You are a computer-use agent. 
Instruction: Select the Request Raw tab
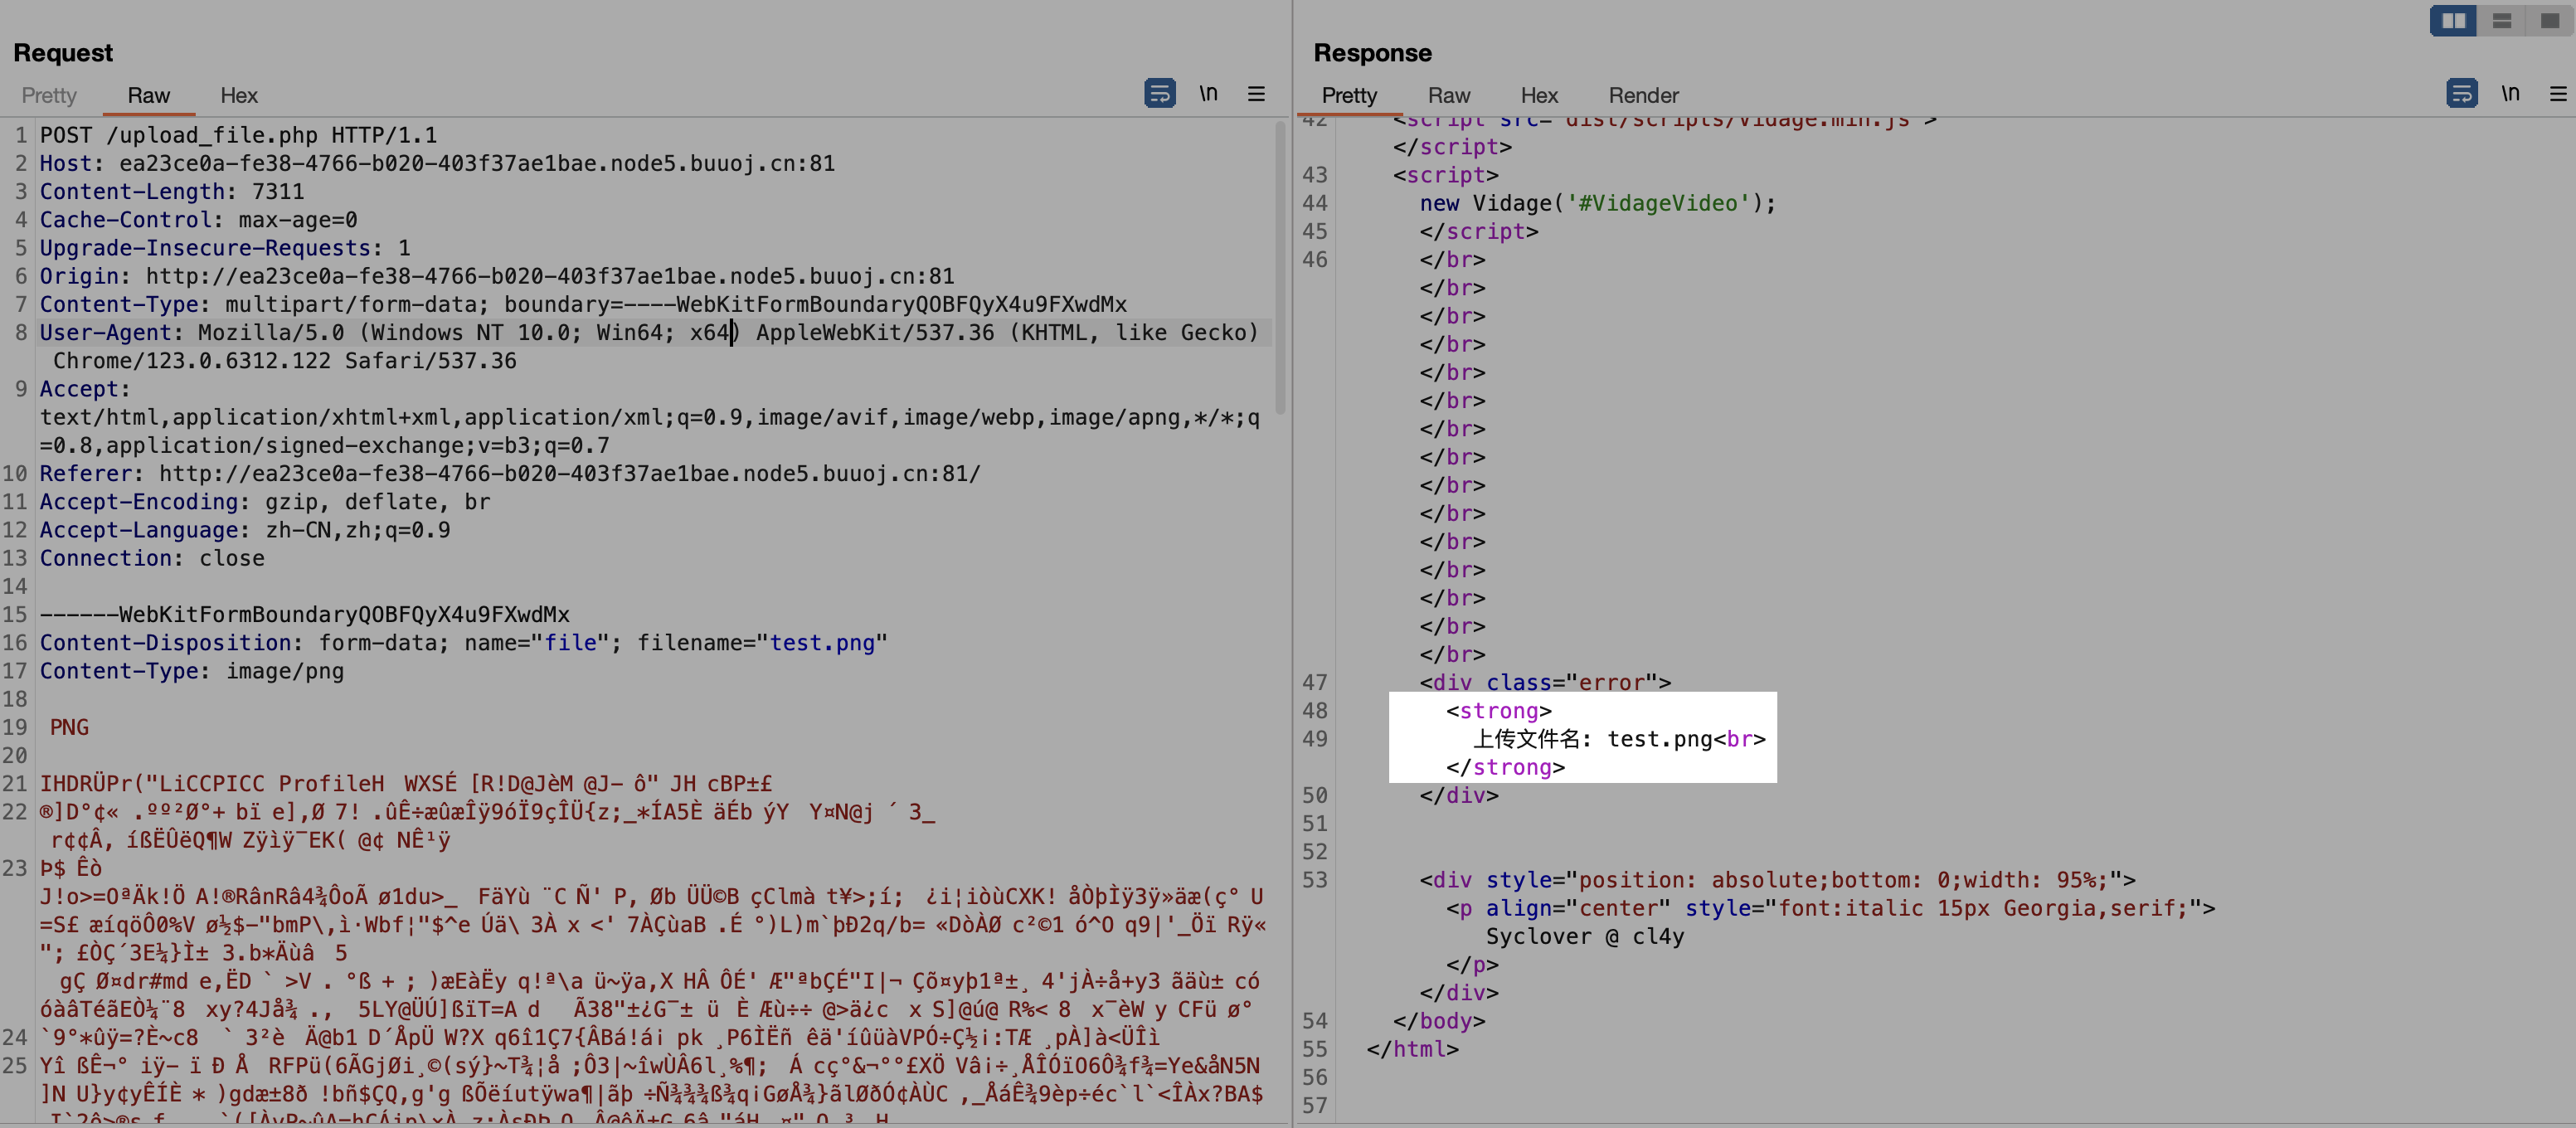(148, 96)
